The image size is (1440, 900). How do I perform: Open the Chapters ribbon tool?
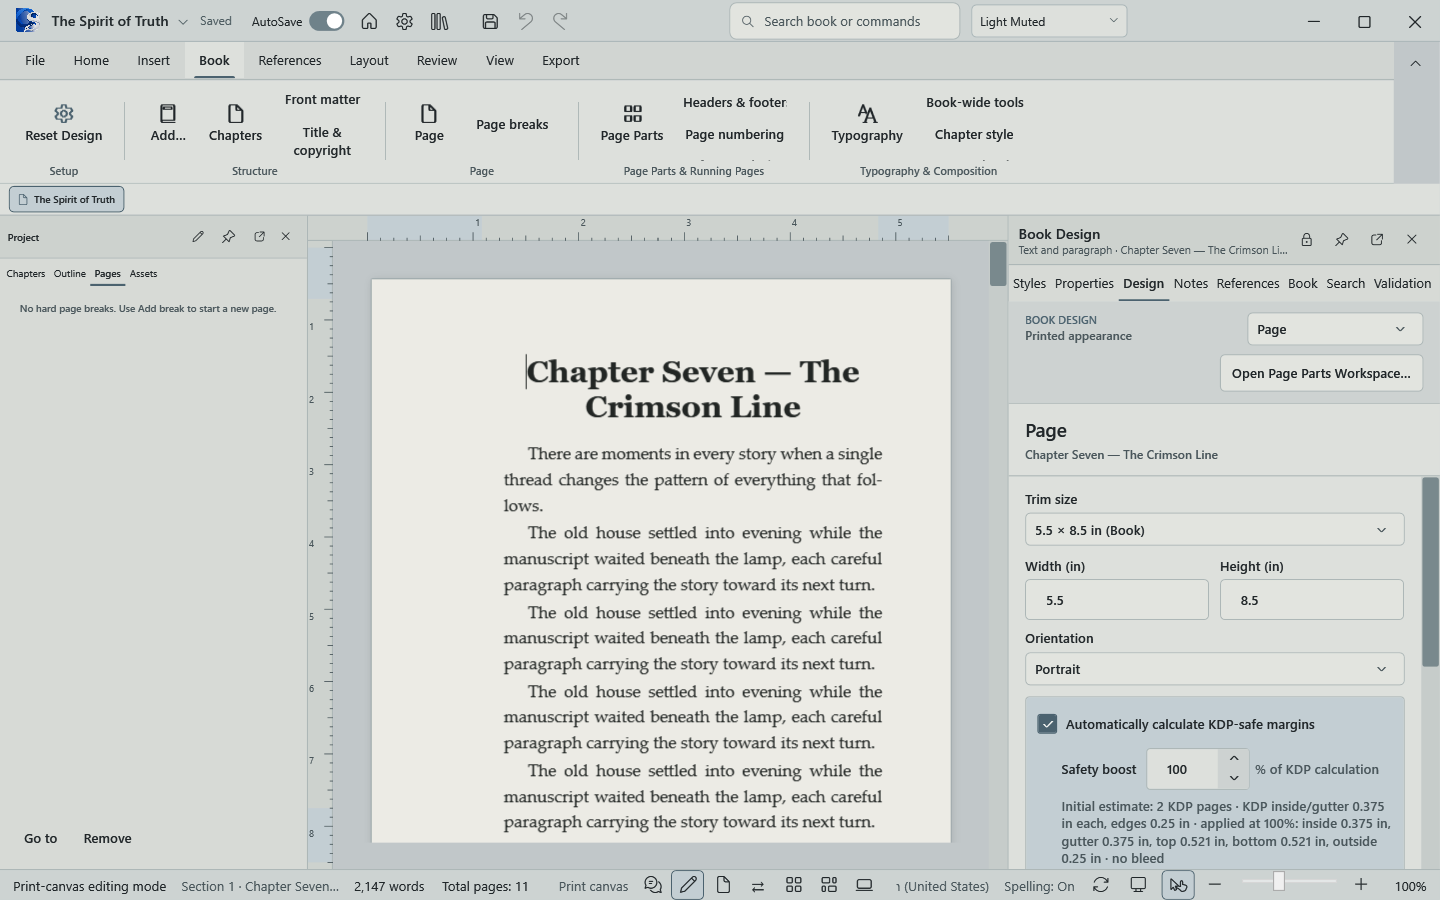coord(235,124)
